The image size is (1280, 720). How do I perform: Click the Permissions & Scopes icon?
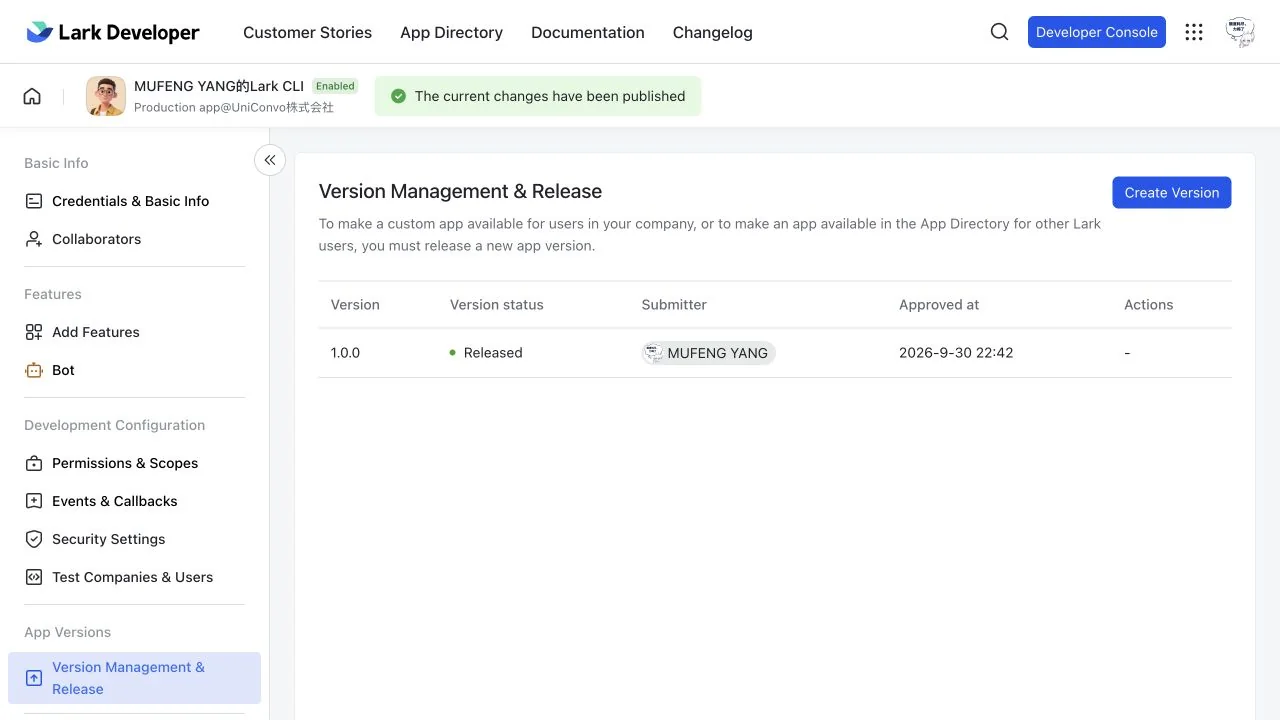coord(34,463)
